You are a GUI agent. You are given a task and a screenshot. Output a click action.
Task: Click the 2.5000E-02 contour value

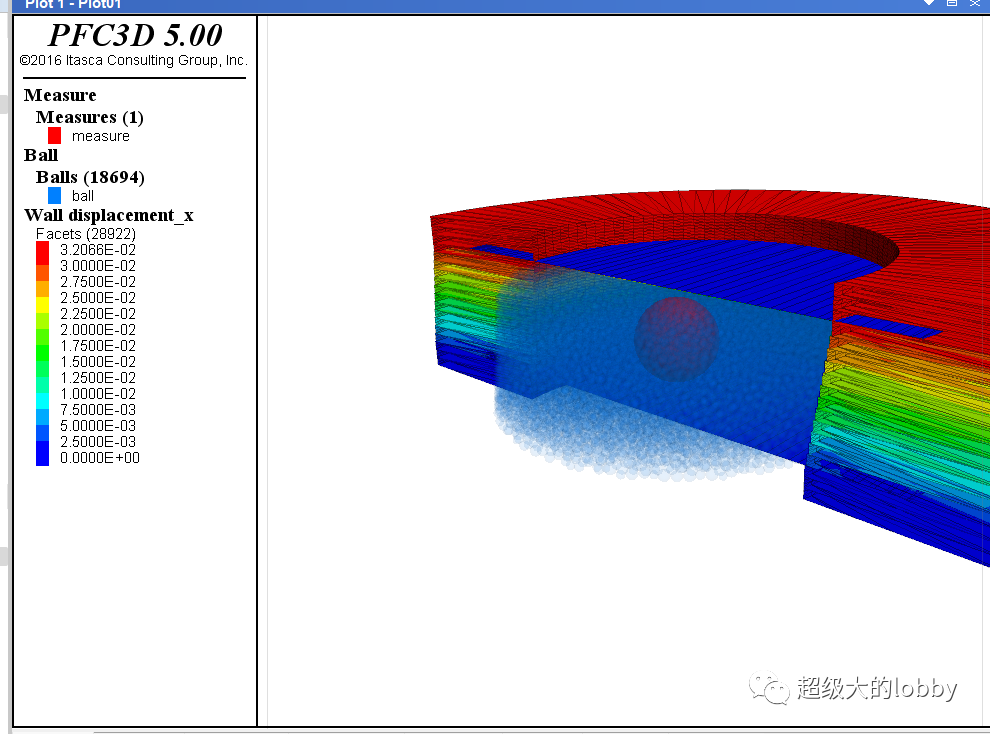pos(98,298)
